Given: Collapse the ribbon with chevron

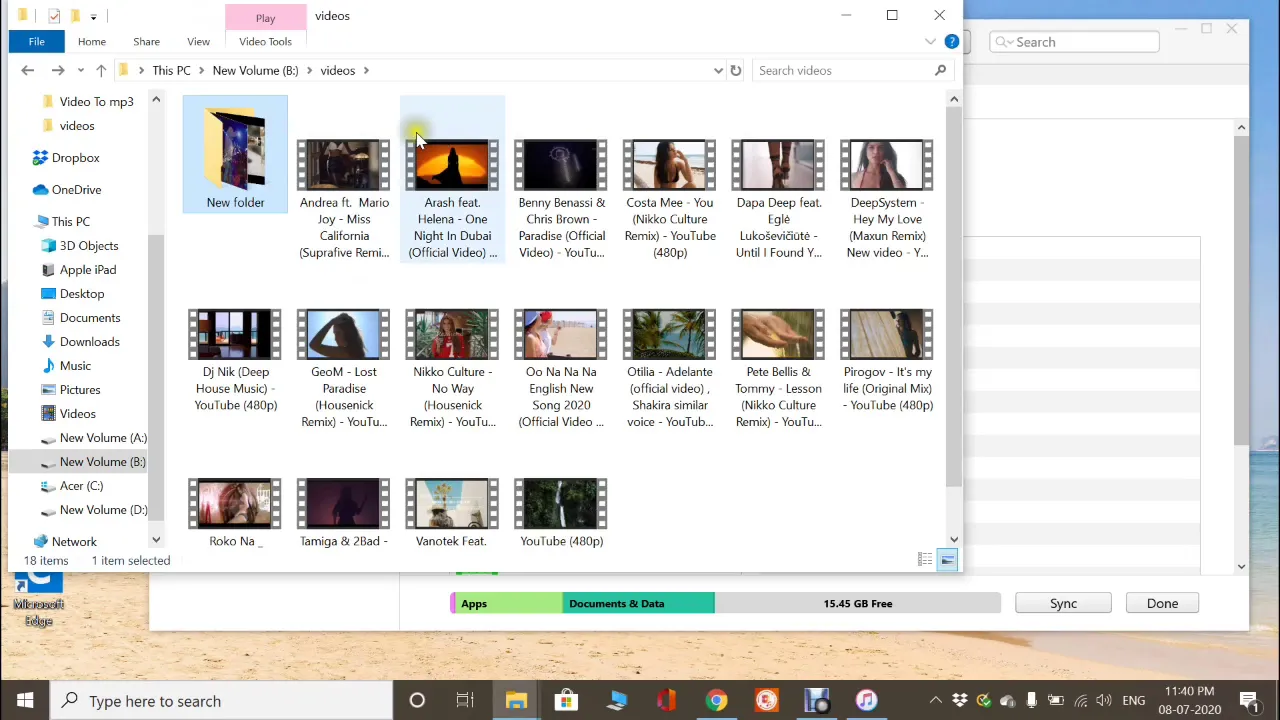Looking at the screenshot, I should pyautogui.click(x=930, y=41).
